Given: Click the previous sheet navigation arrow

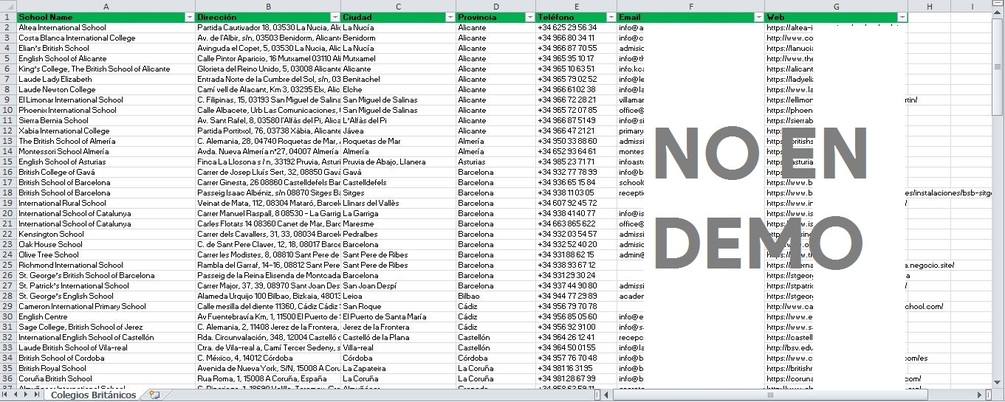Looking at the screenshot, I should point(17,395).
